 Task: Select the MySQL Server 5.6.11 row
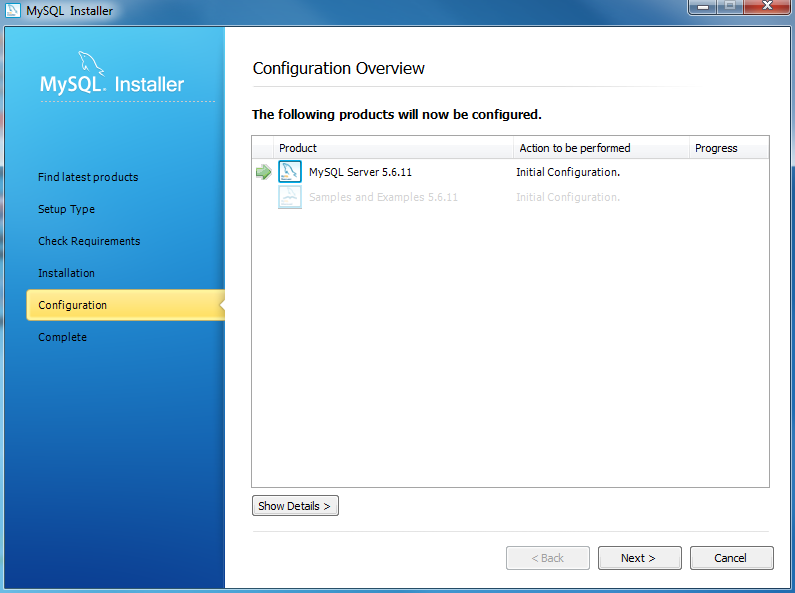(x=510, y=172)
